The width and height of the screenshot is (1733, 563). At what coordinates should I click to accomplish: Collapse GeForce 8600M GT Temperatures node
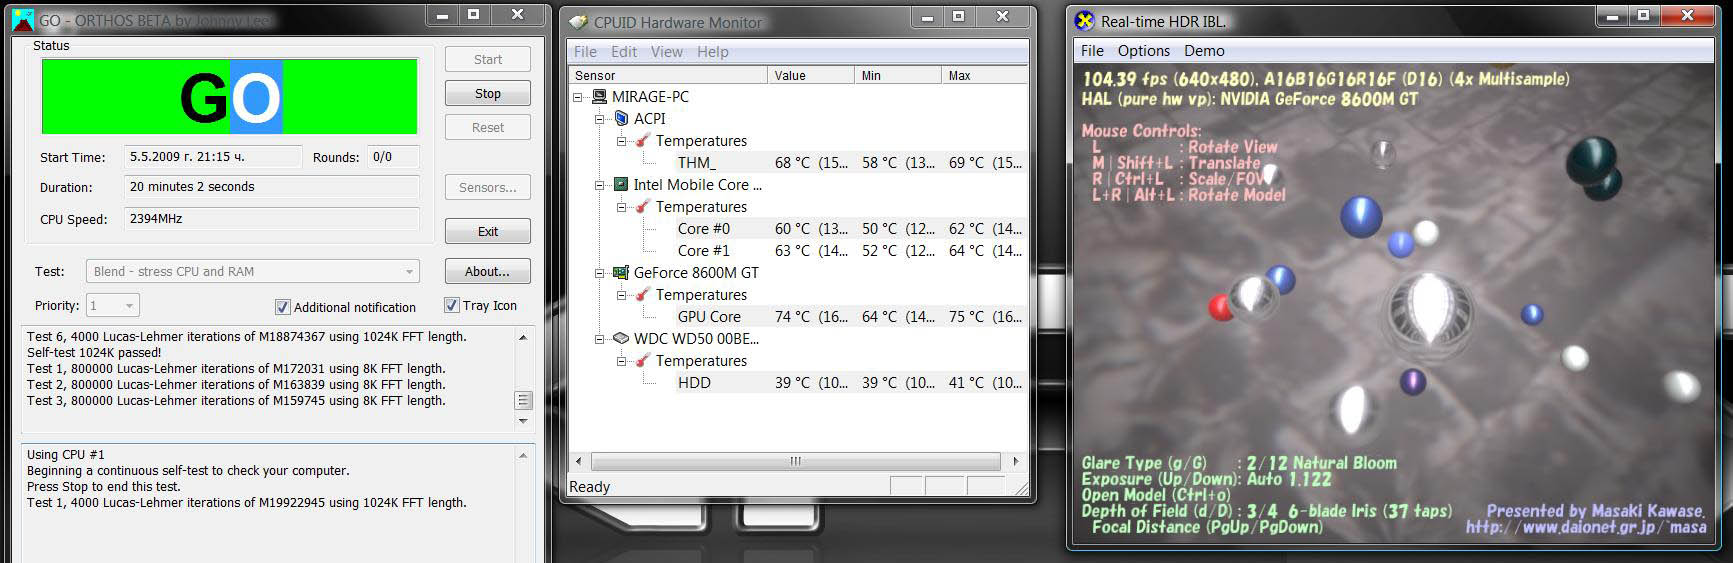click(622, 295)
